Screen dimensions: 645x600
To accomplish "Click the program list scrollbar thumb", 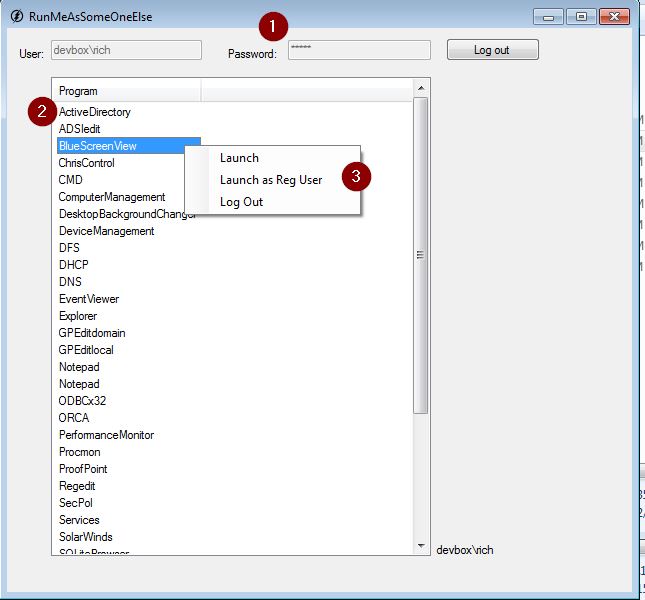I will pos(420,255).
